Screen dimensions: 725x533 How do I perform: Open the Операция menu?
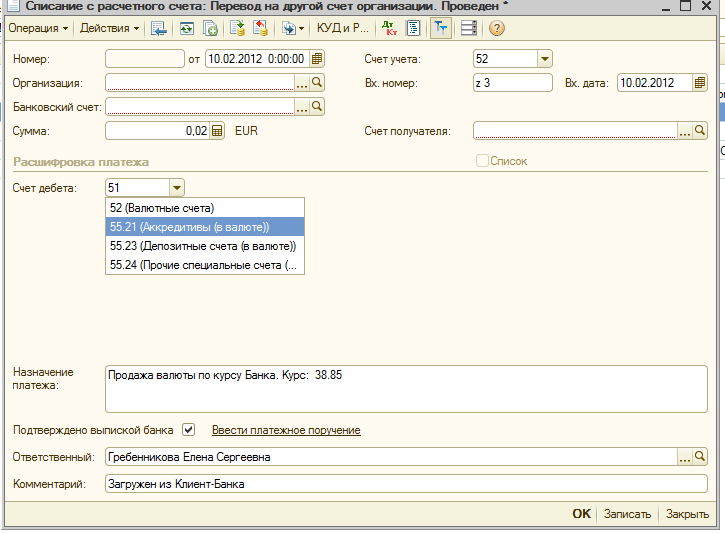point(36,28)
